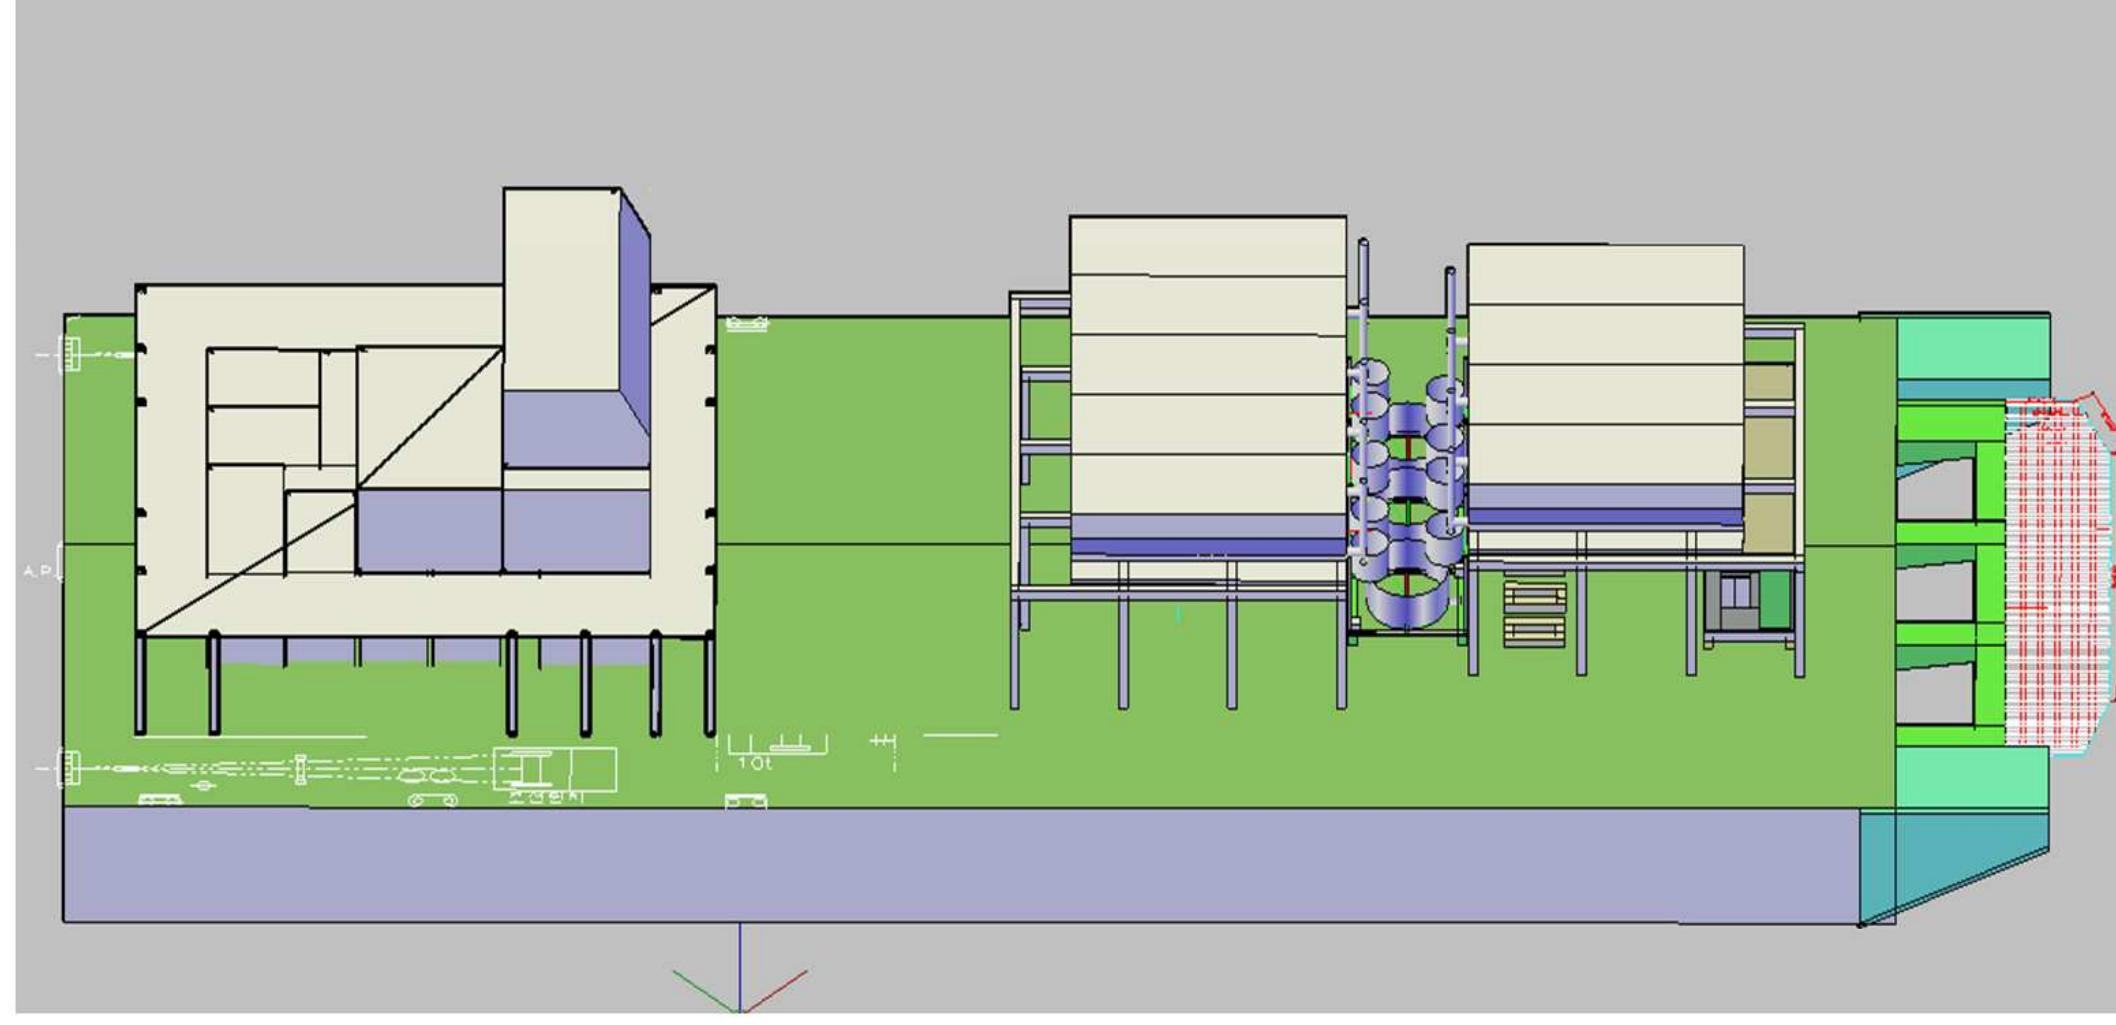Screen dimensions: 2116x1025
Task: Select the olive side panels on right module
Action: [x=1768, y=450]
